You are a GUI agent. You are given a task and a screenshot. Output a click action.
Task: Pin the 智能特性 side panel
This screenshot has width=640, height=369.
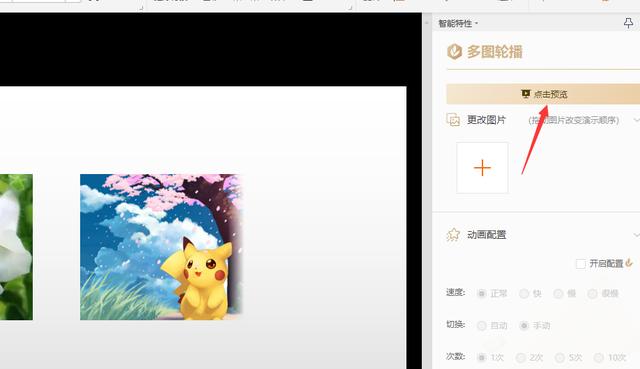(629, 23)
